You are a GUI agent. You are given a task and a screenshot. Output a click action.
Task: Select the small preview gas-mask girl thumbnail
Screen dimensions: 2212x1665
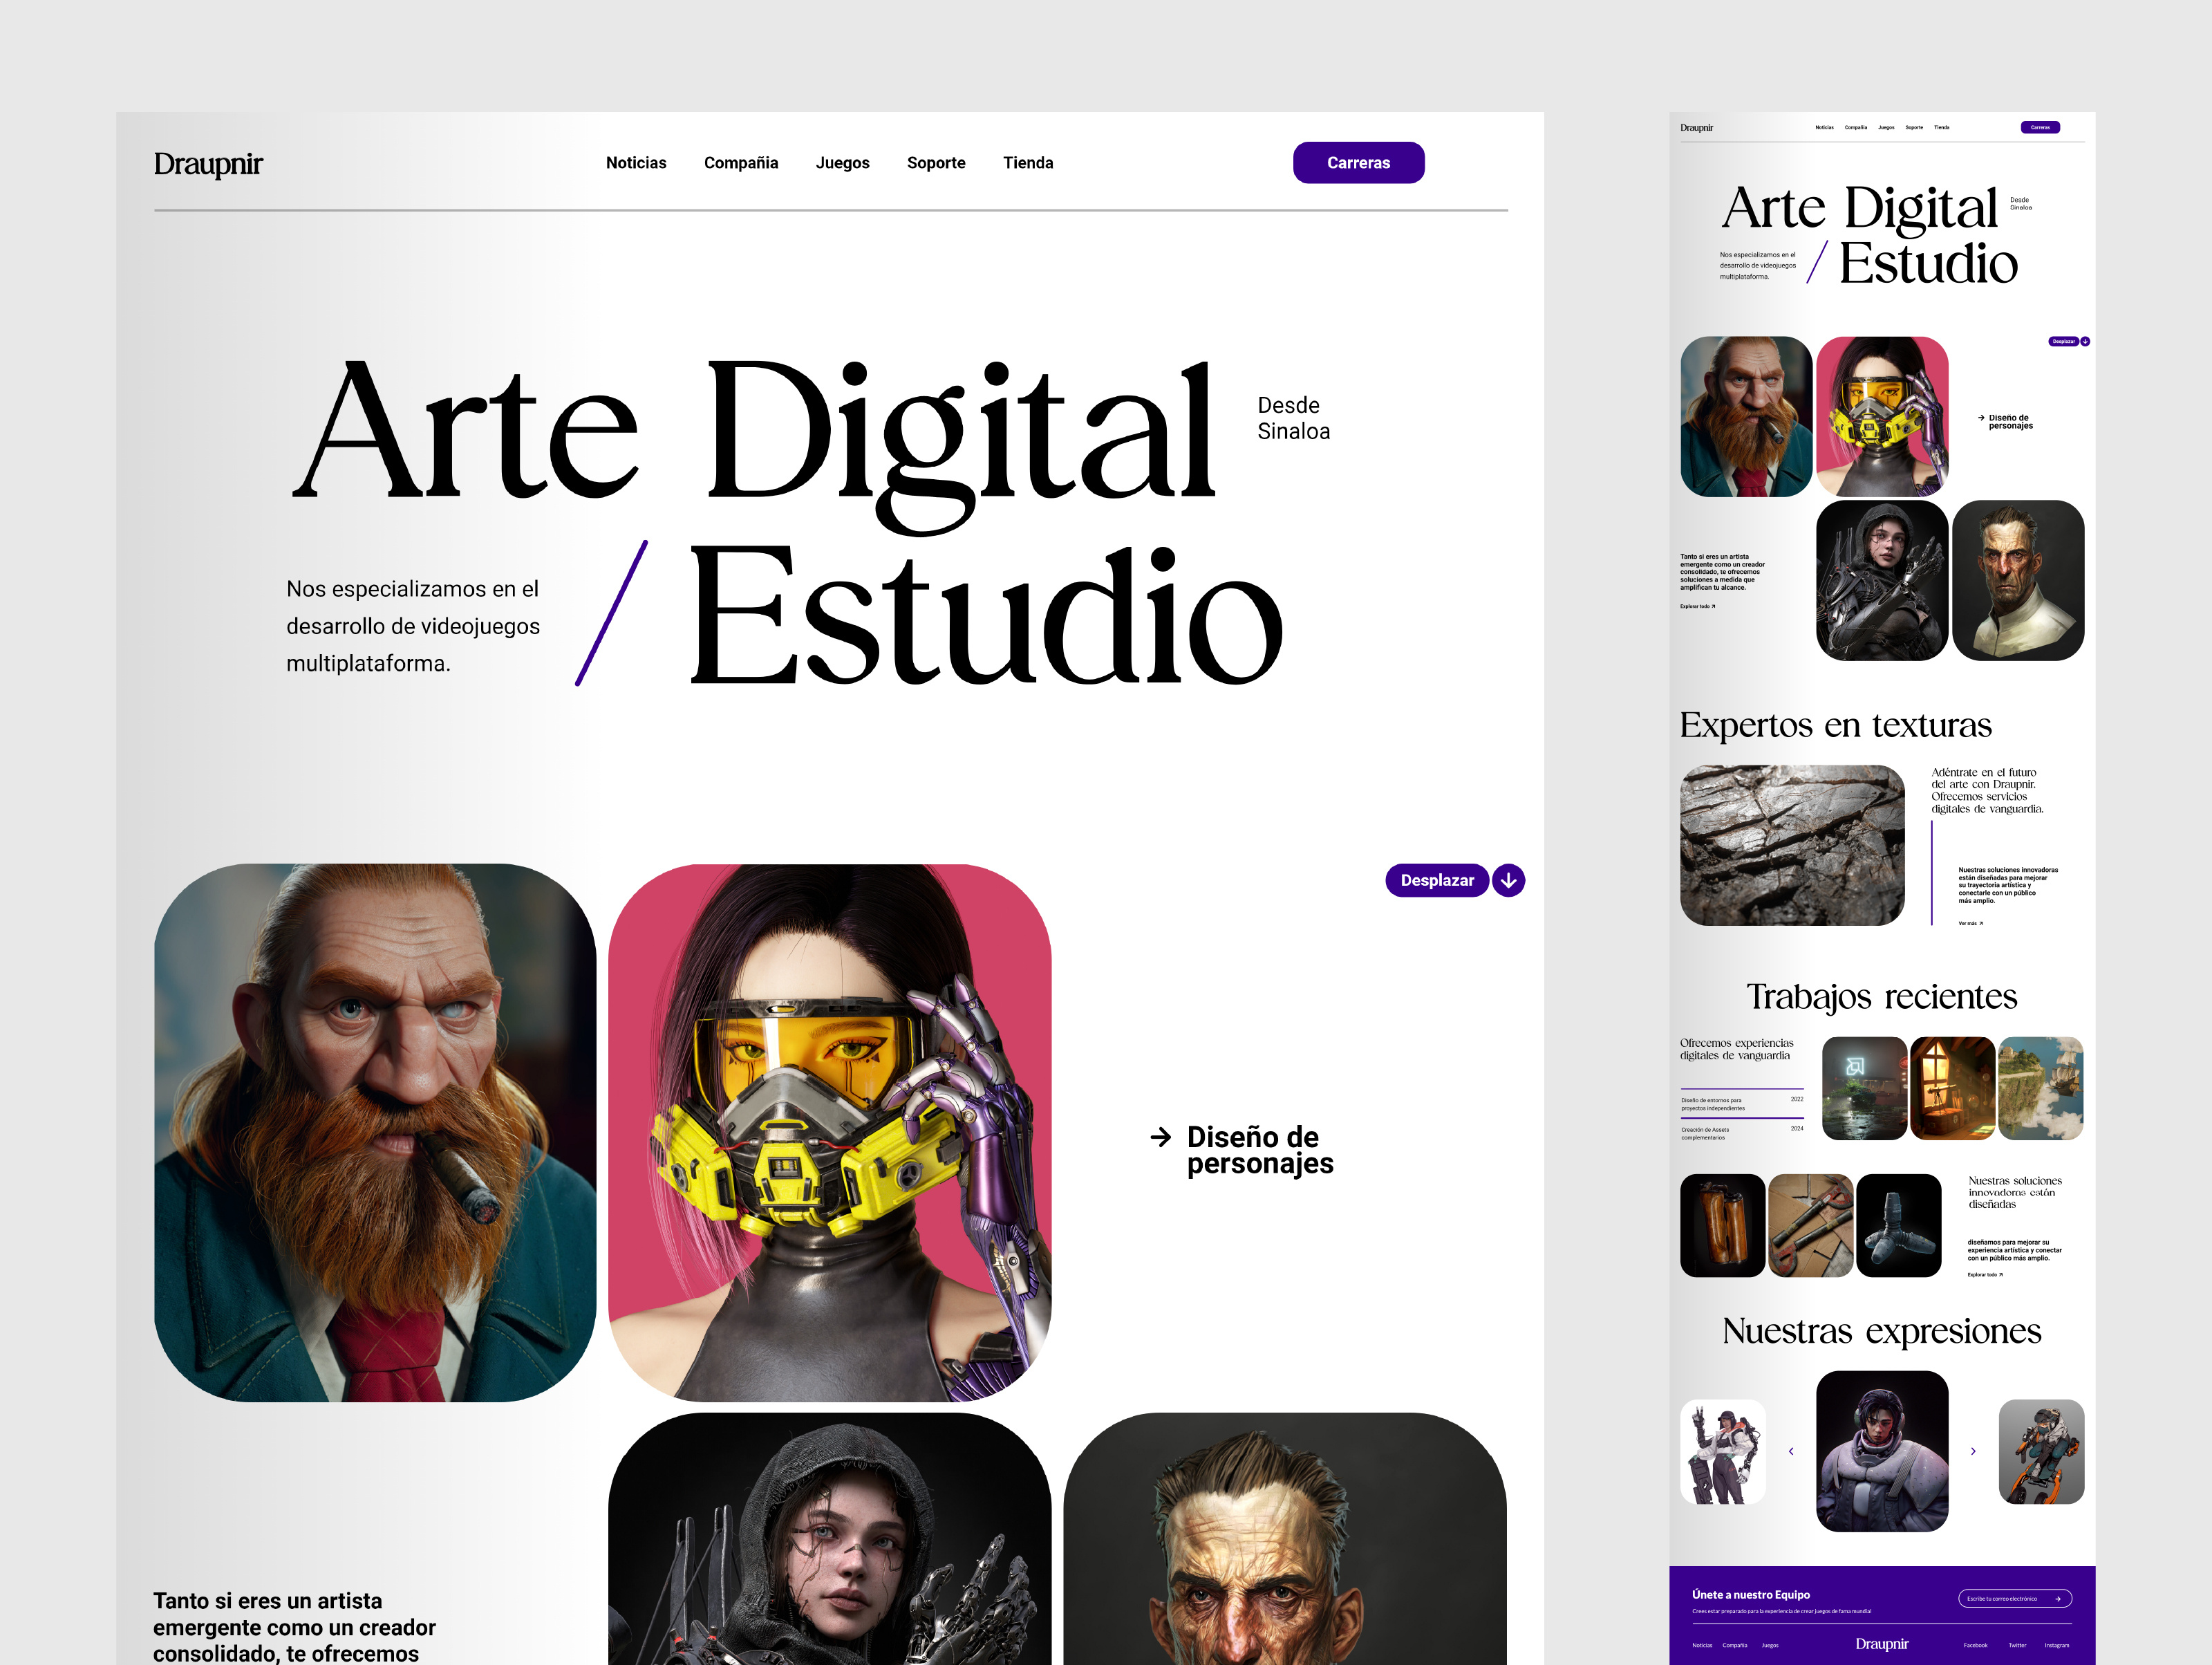click(1882, 416)
